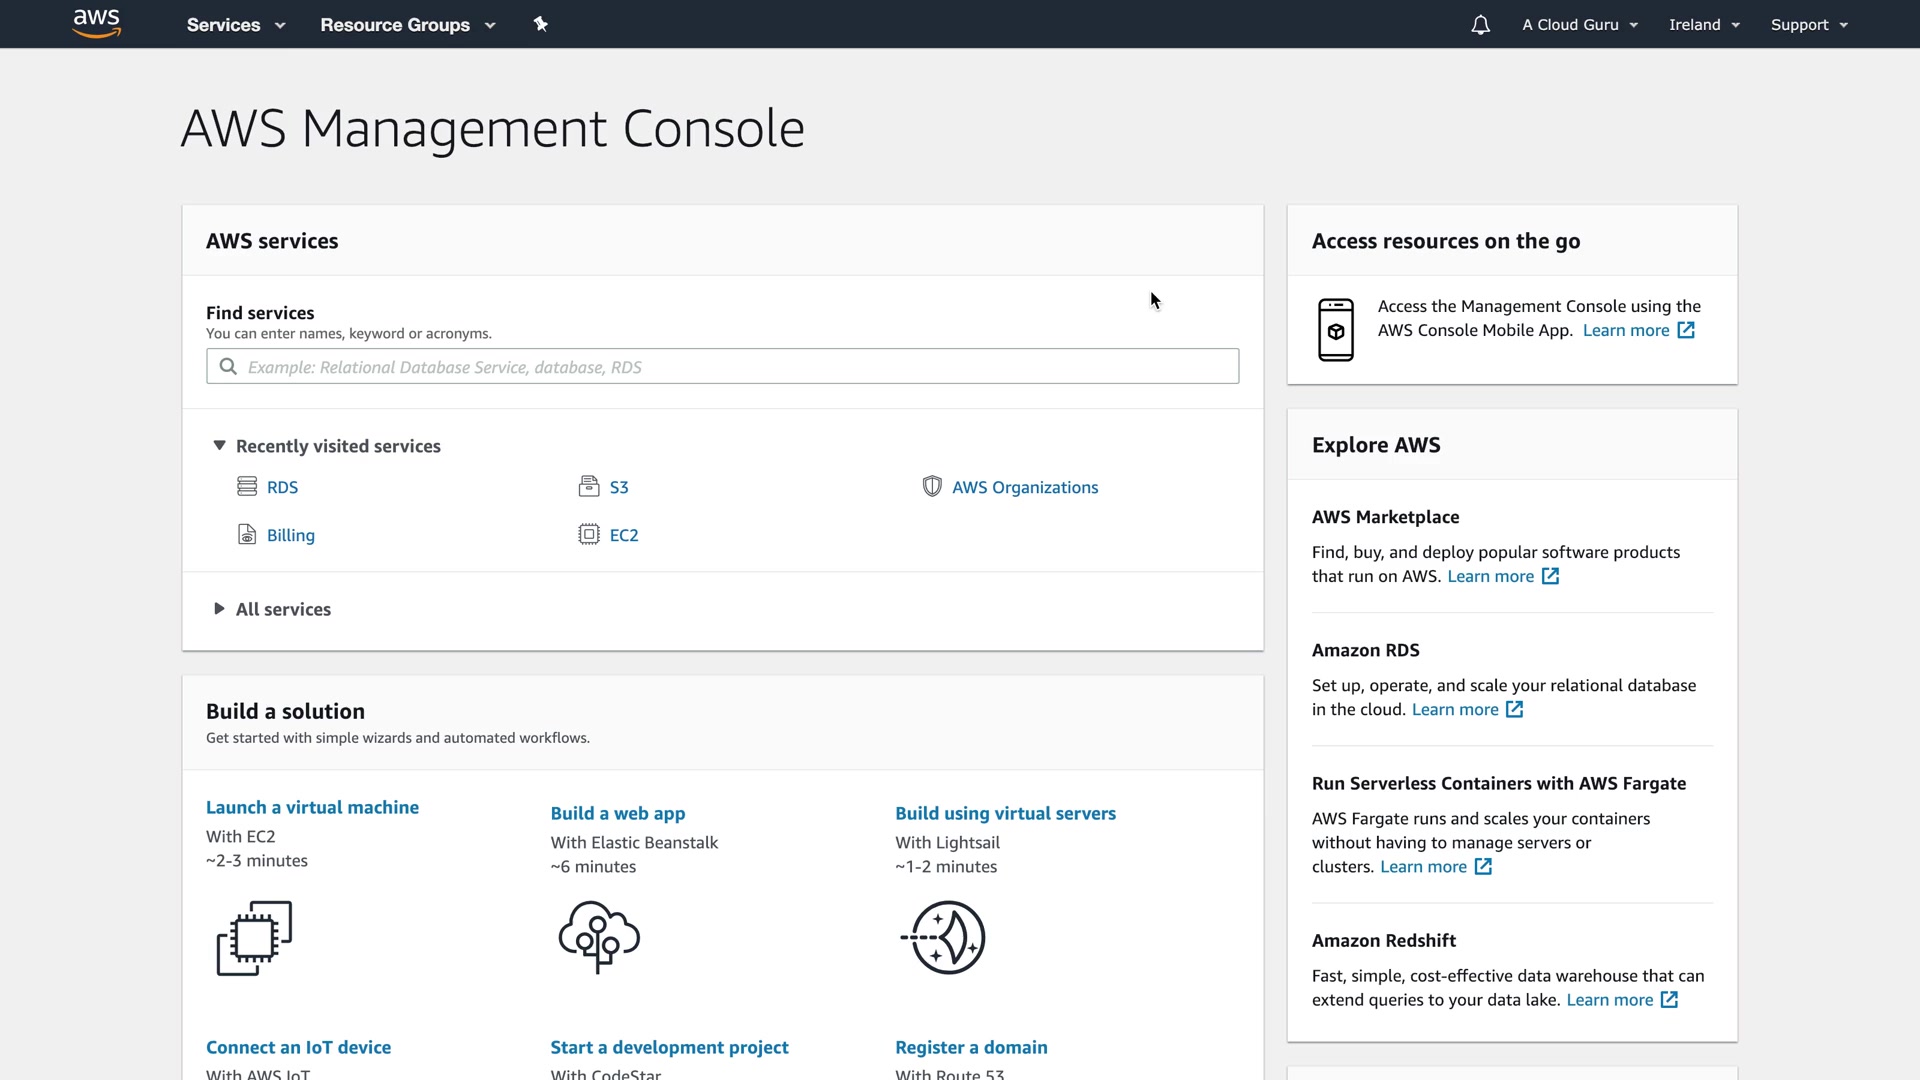
Task: Open the notifications bell icon
Action: [1480, 25]
